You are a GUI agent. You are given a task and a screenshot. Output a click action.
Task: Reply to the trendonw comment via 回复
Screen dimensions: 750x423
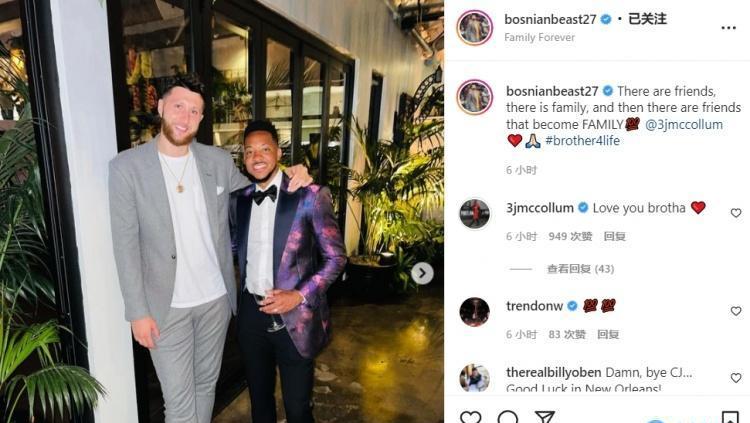coord(608,334)
